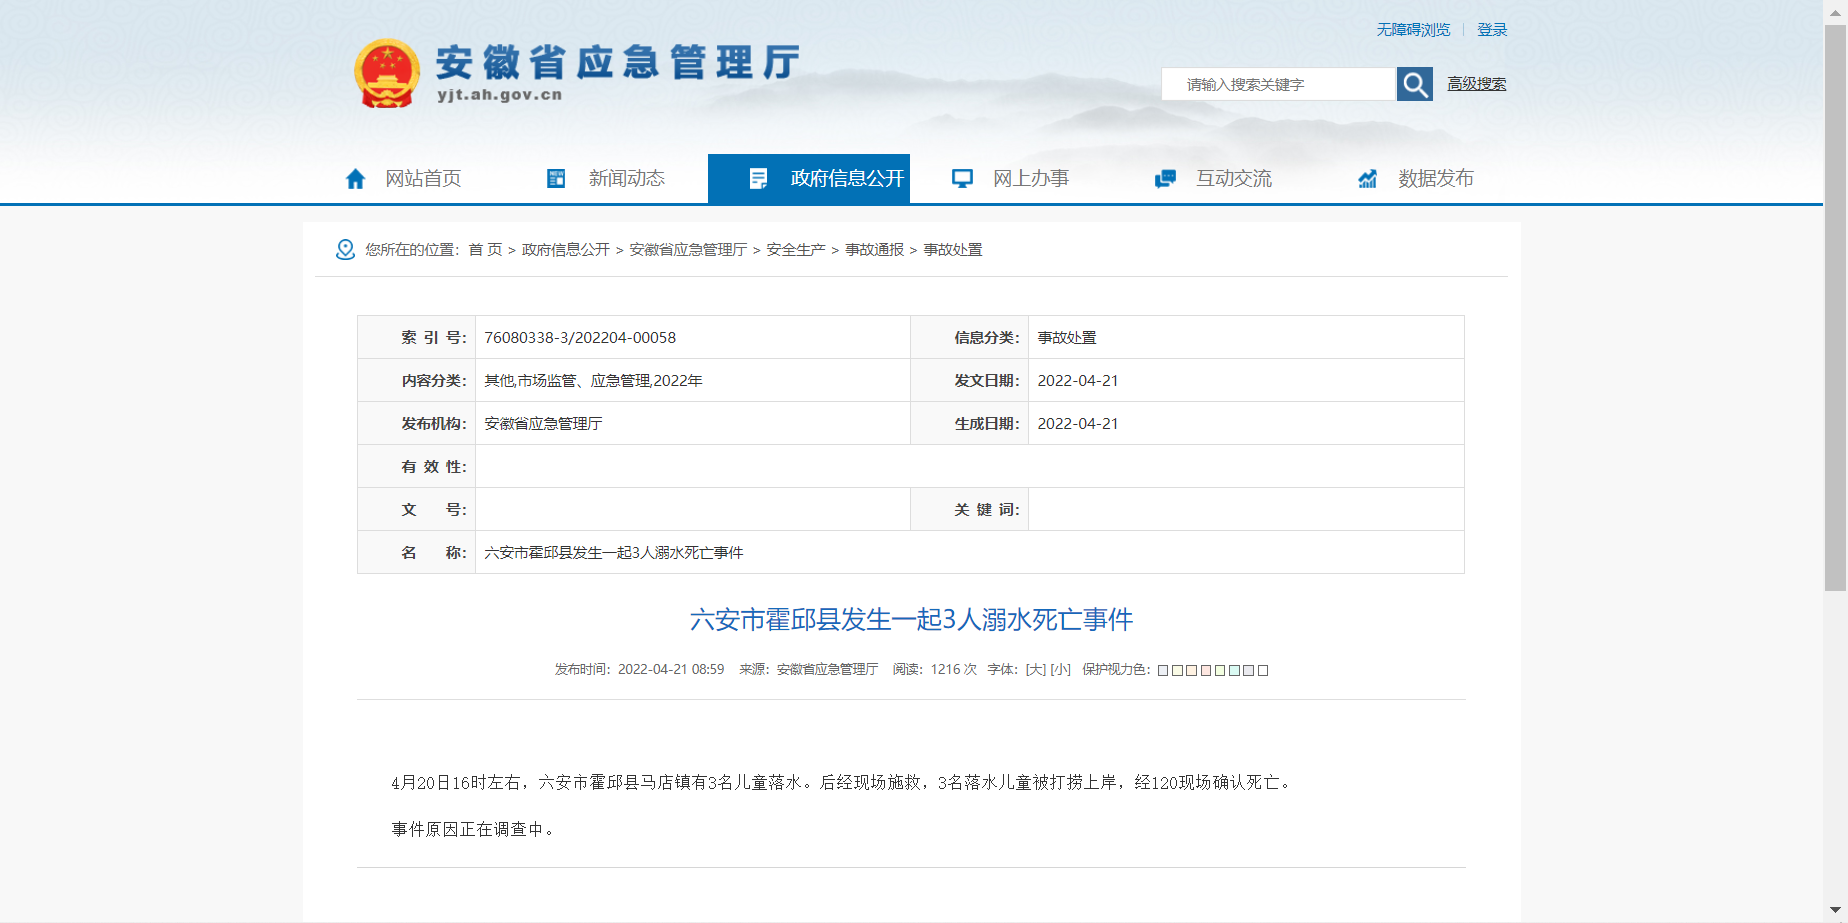Click 事故处置 in the breadcrumb

(952, 250)
